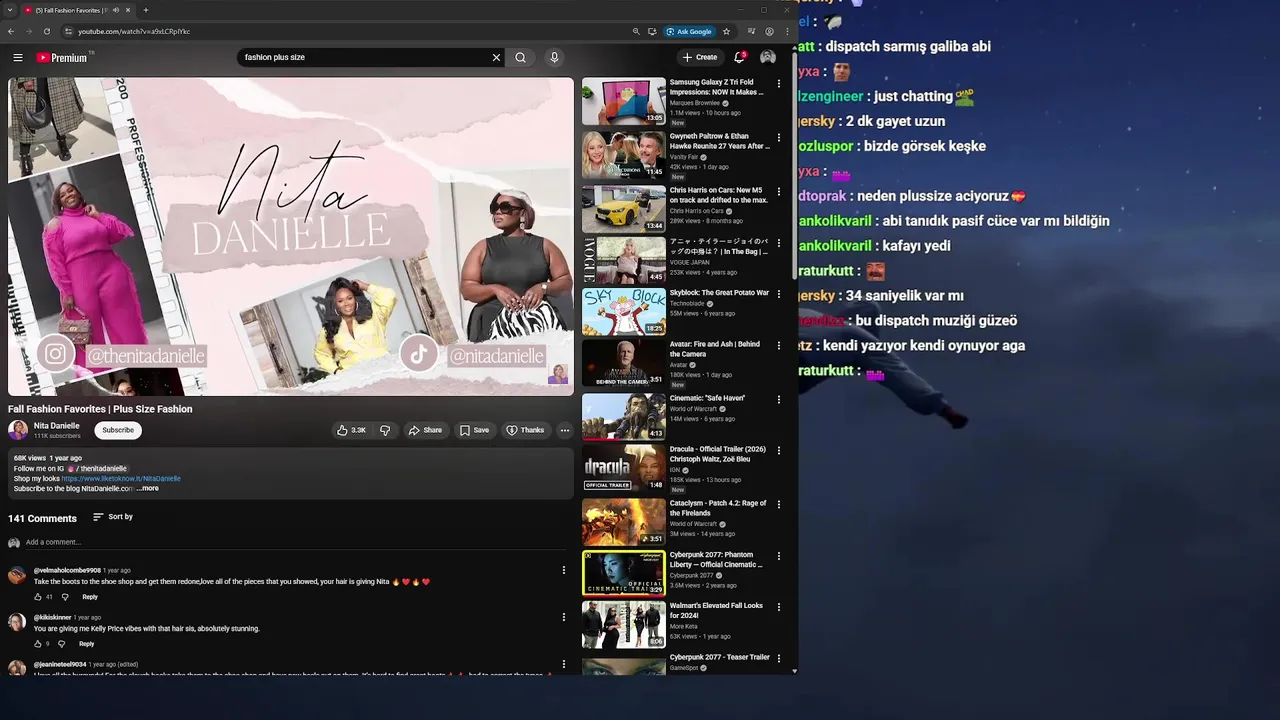Open Cataclysm Patch 4.2 thumbnail
This screenshot has width=1280, height=720.
click(x=624, y=522)
